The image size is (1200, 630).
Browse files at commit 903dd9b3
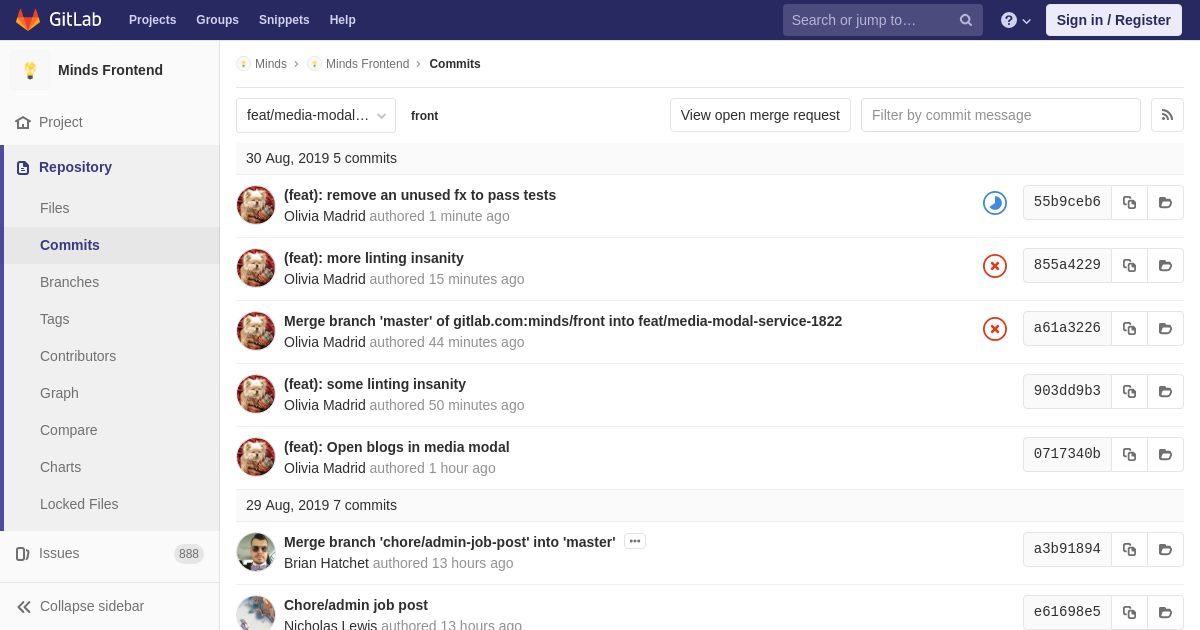1165,391
